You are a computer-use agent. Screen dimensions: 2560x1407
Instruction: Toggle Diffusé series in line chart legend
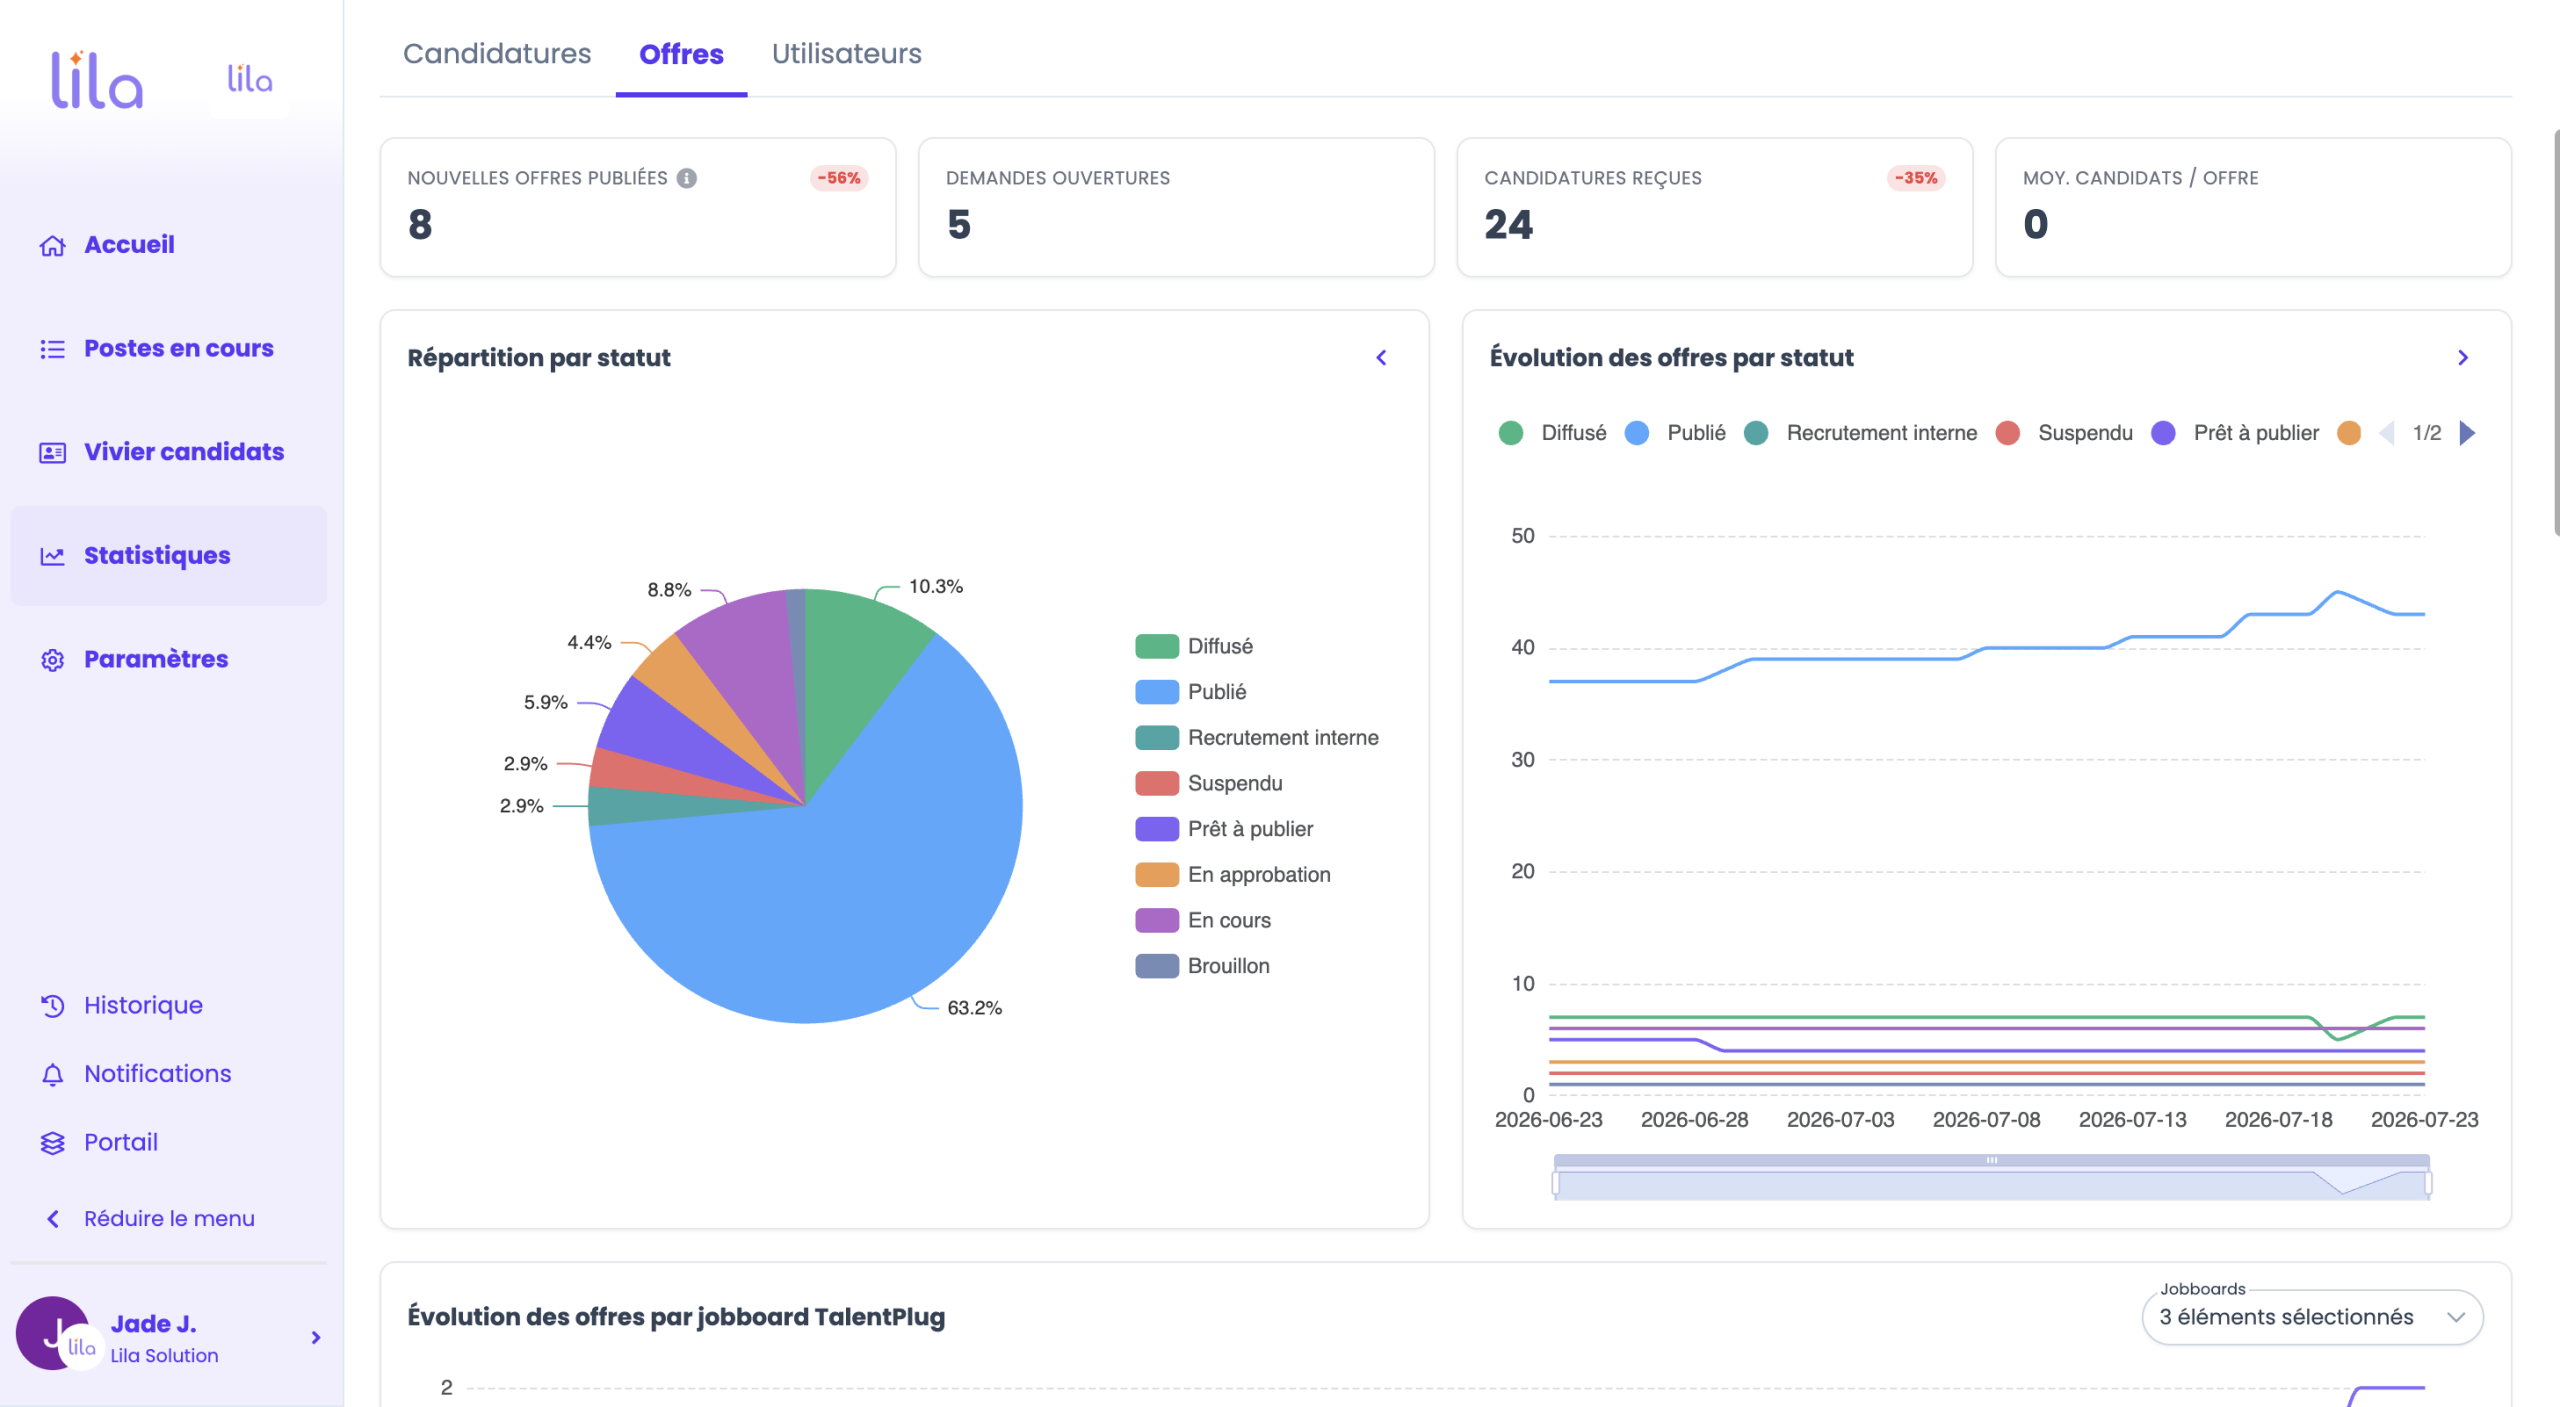coord(1552,433)
